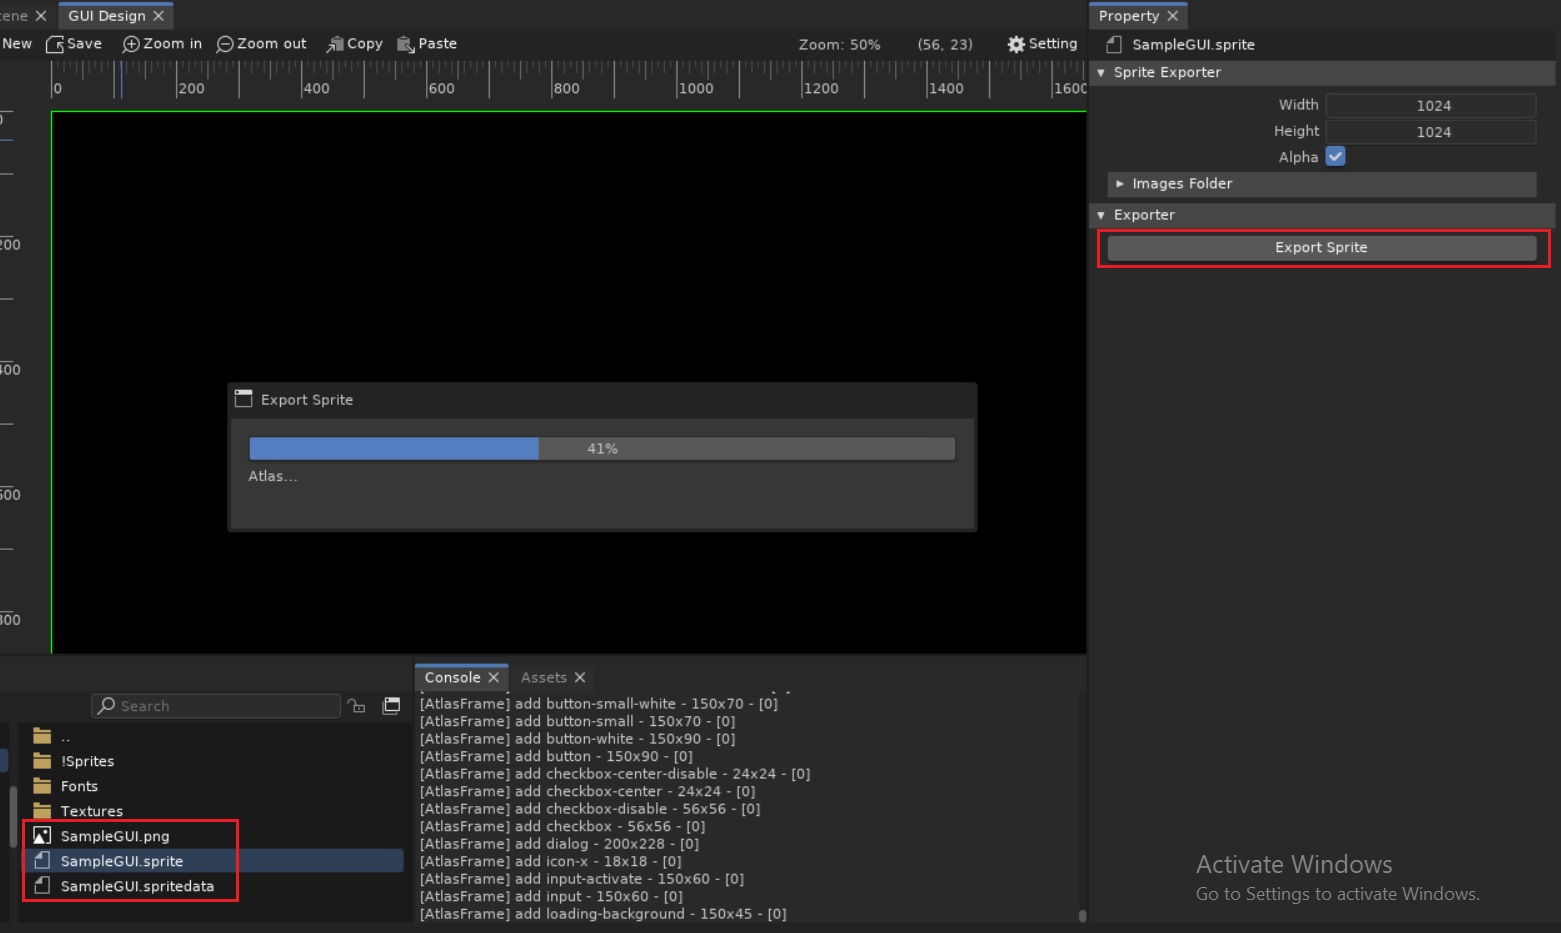The height and width of the screenshot is (933, 1561).
Task: Switch to the GUI Design tab
Action: 107,16
